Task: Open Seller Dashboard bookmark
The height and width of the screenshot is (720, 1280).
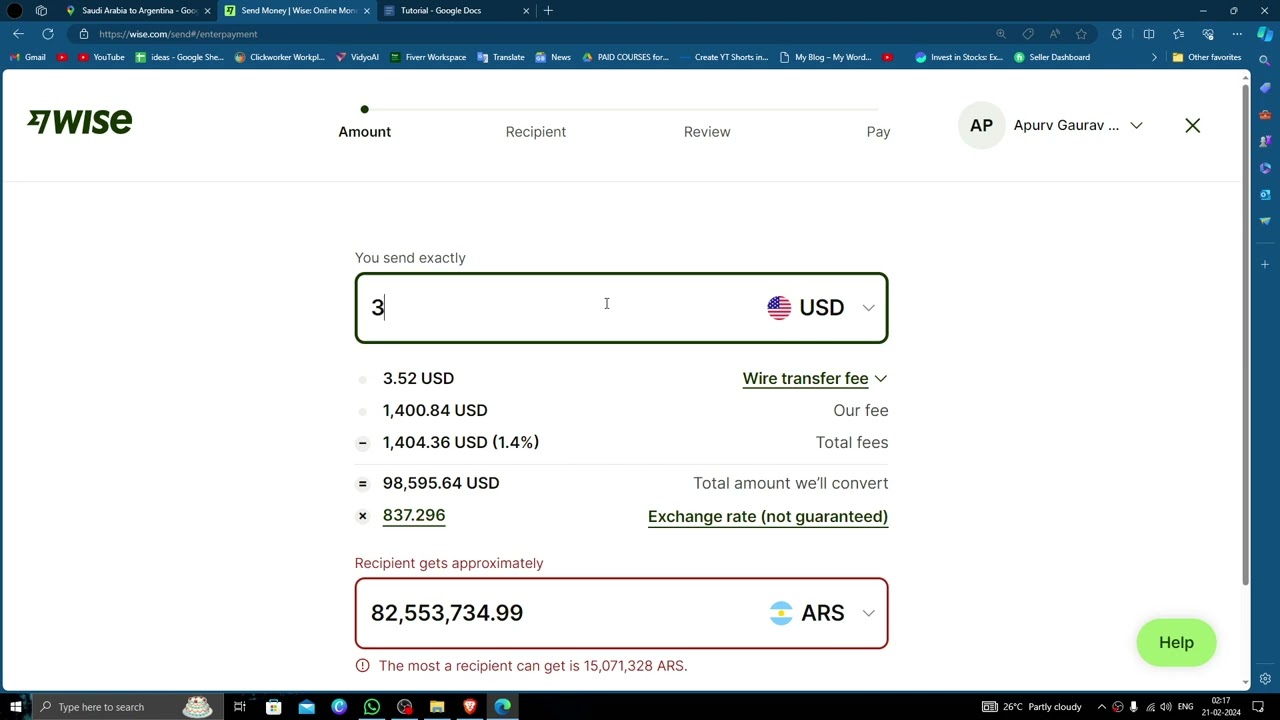Action: click(1052, 57)
